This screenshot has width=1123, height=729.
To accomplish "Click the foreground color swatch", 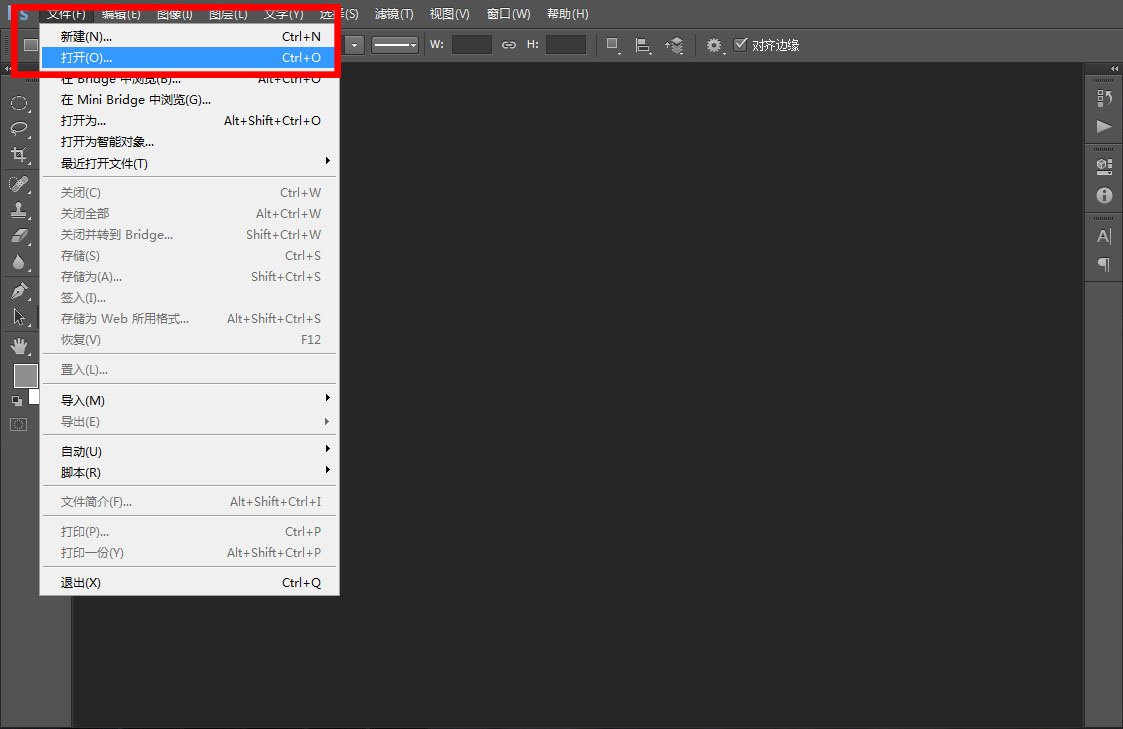I will pyautogui.click(x=25, y=376).
